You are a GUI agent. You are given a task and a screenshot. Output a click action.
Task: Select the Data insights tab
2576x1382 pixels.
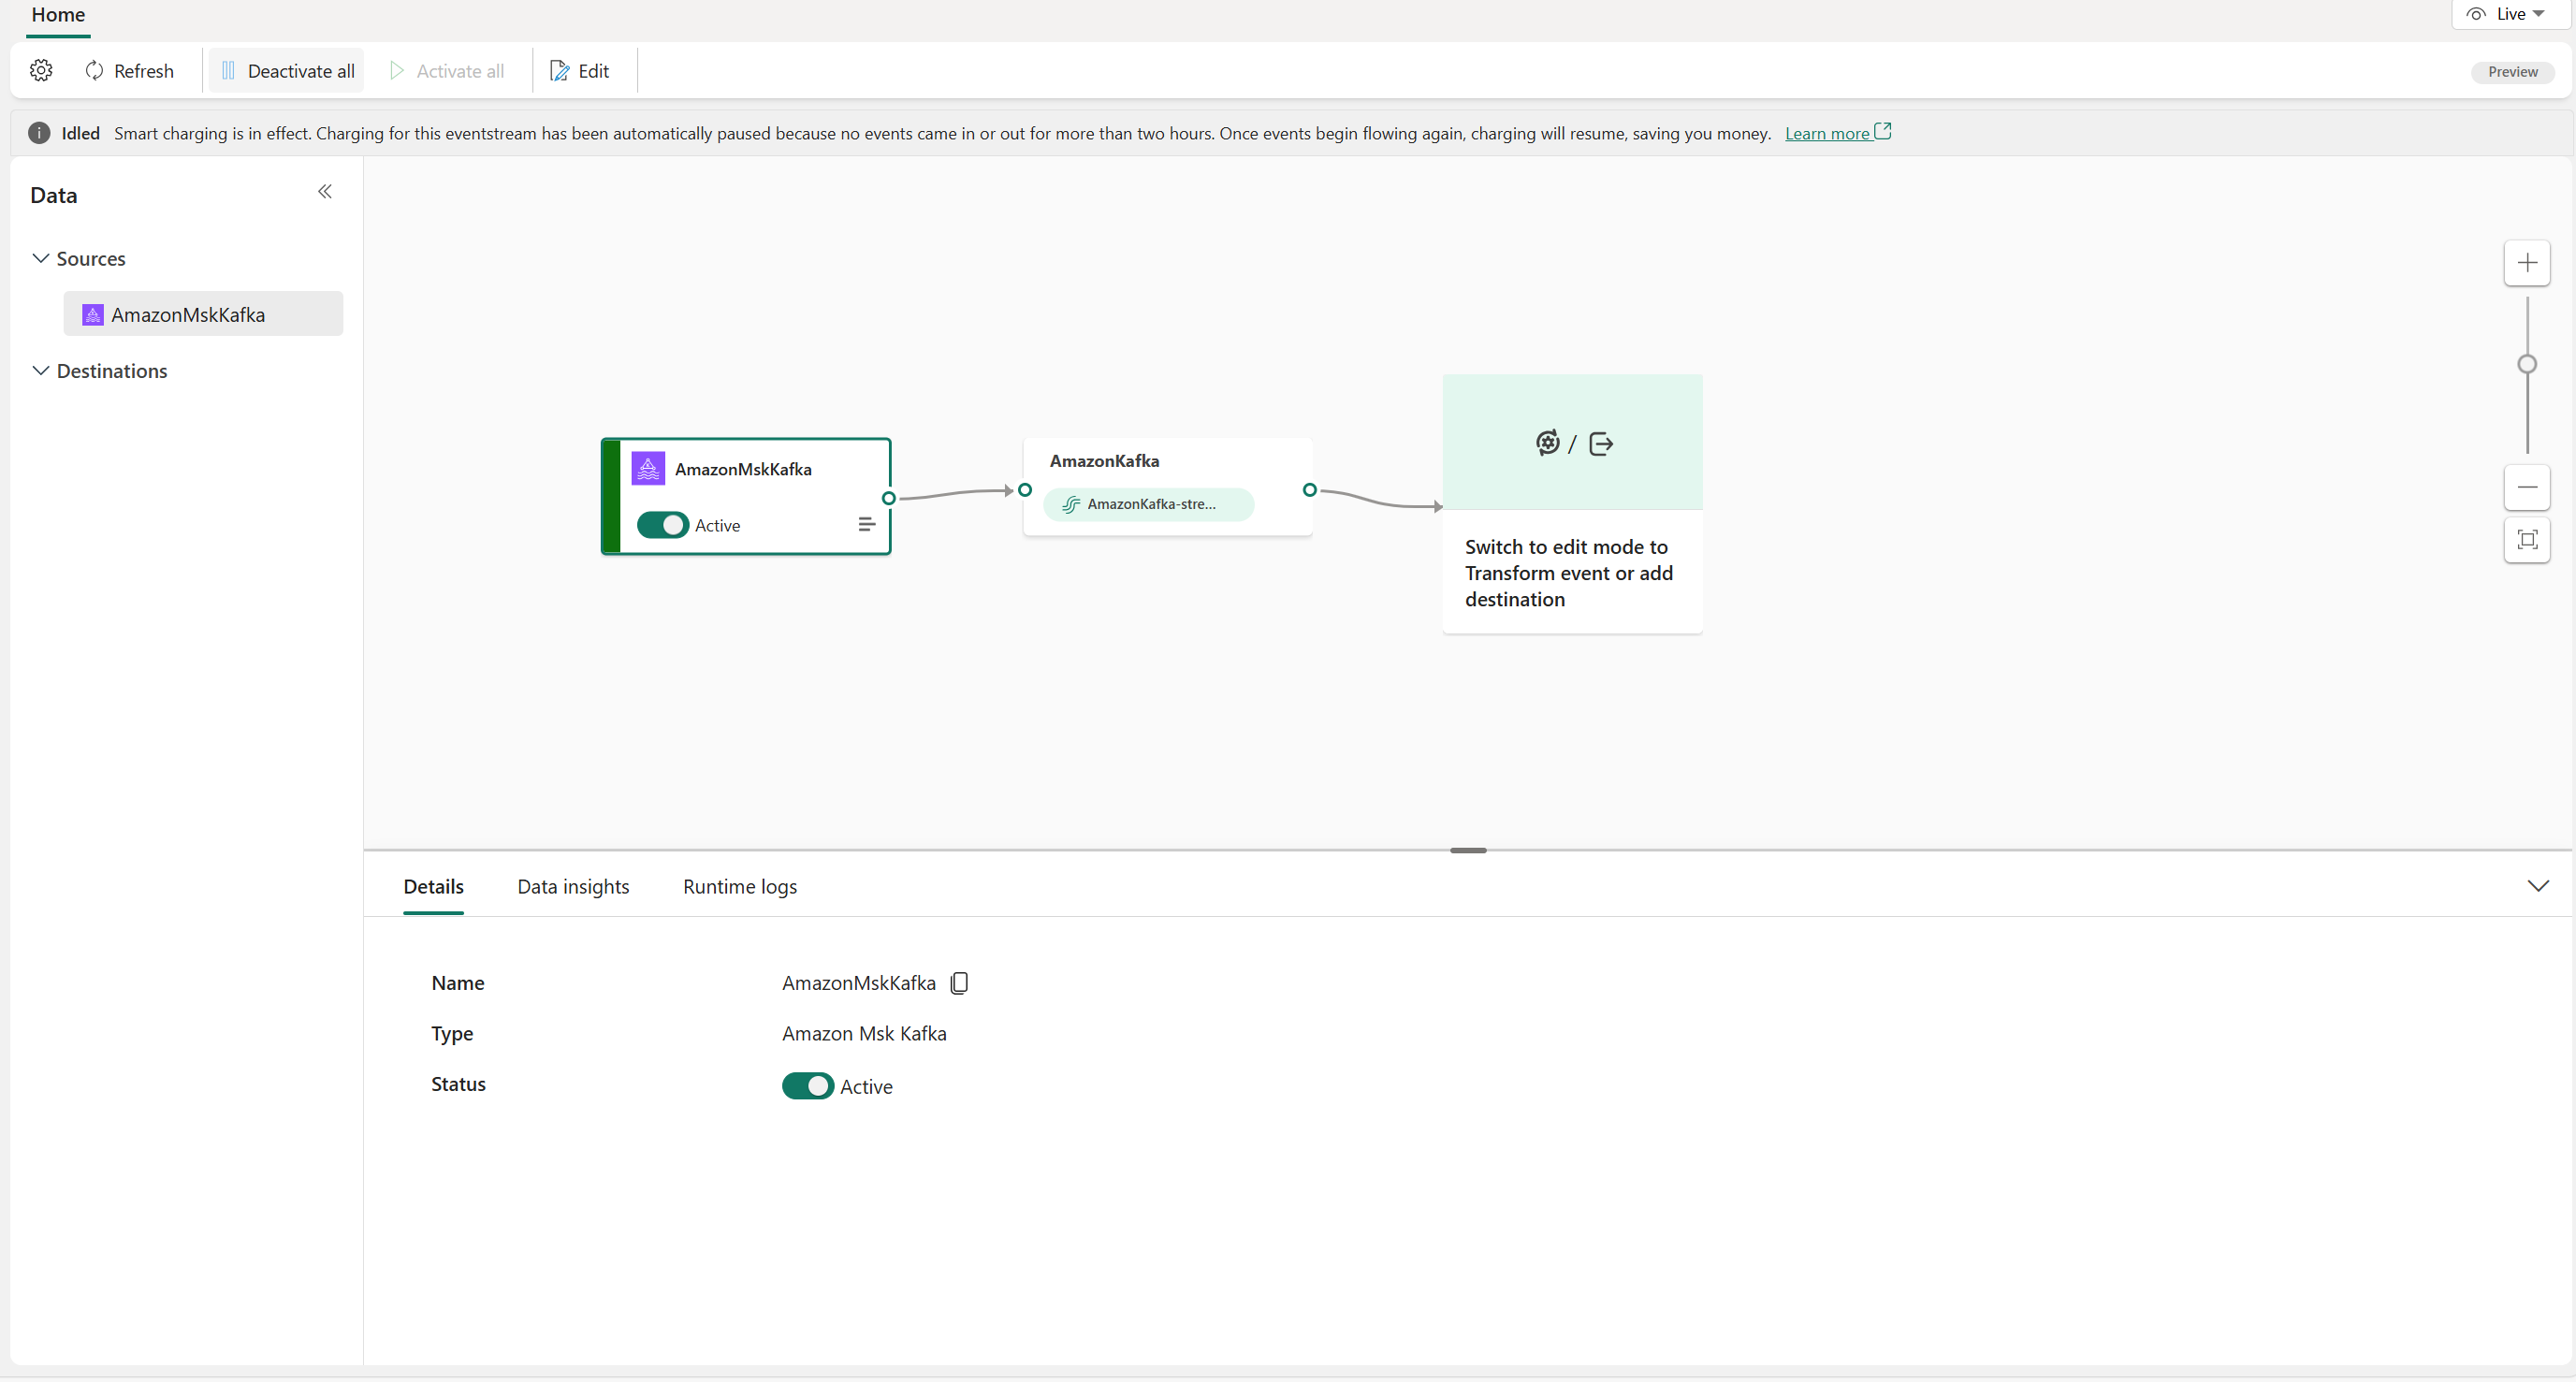point(573,886)
